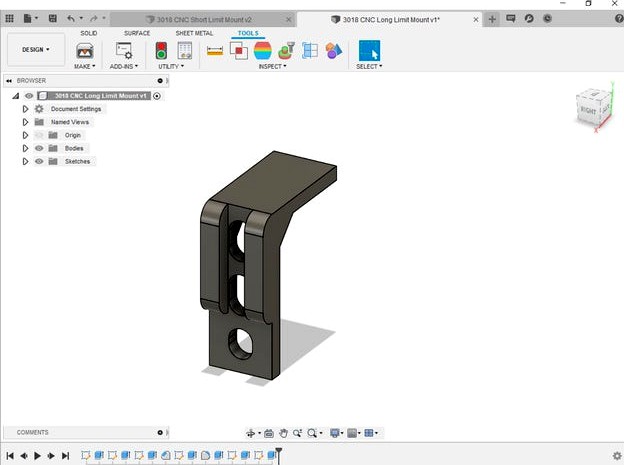624x465 pixels.
Task: Switch to the SHEET METAL ribbon tab
Action: tap(194, 33)
